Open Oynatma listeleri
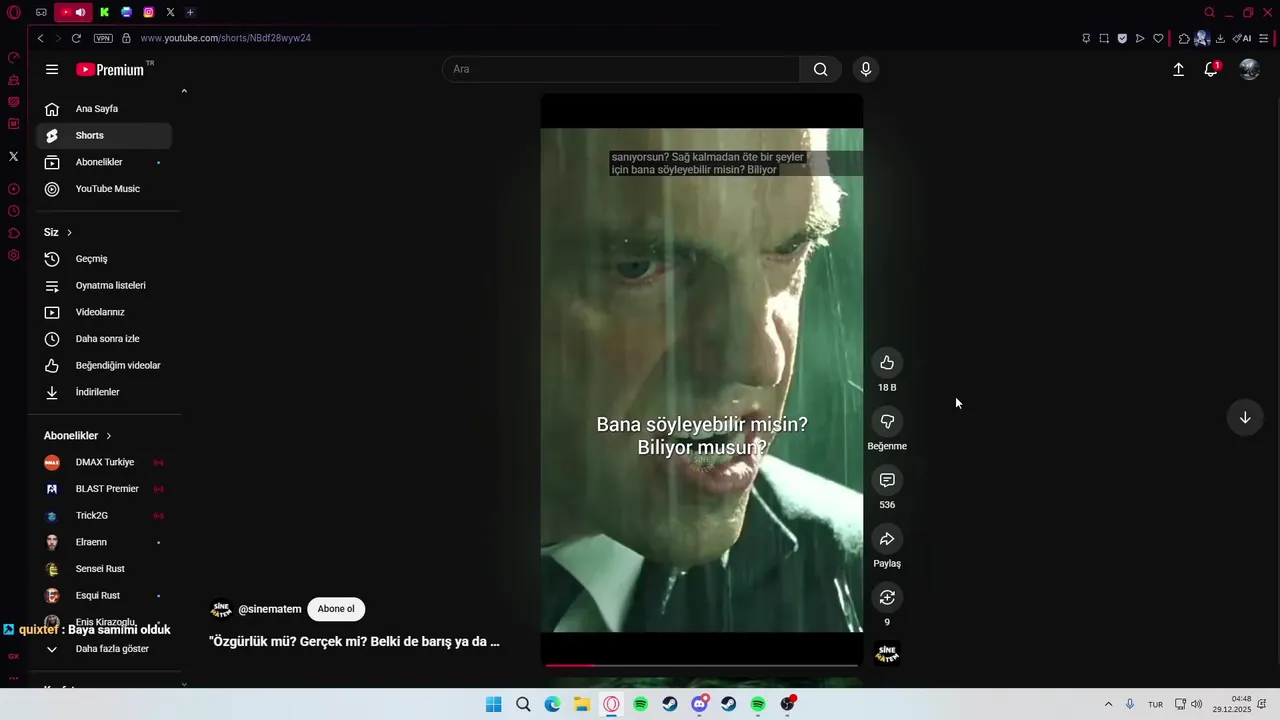 [104, 285]
